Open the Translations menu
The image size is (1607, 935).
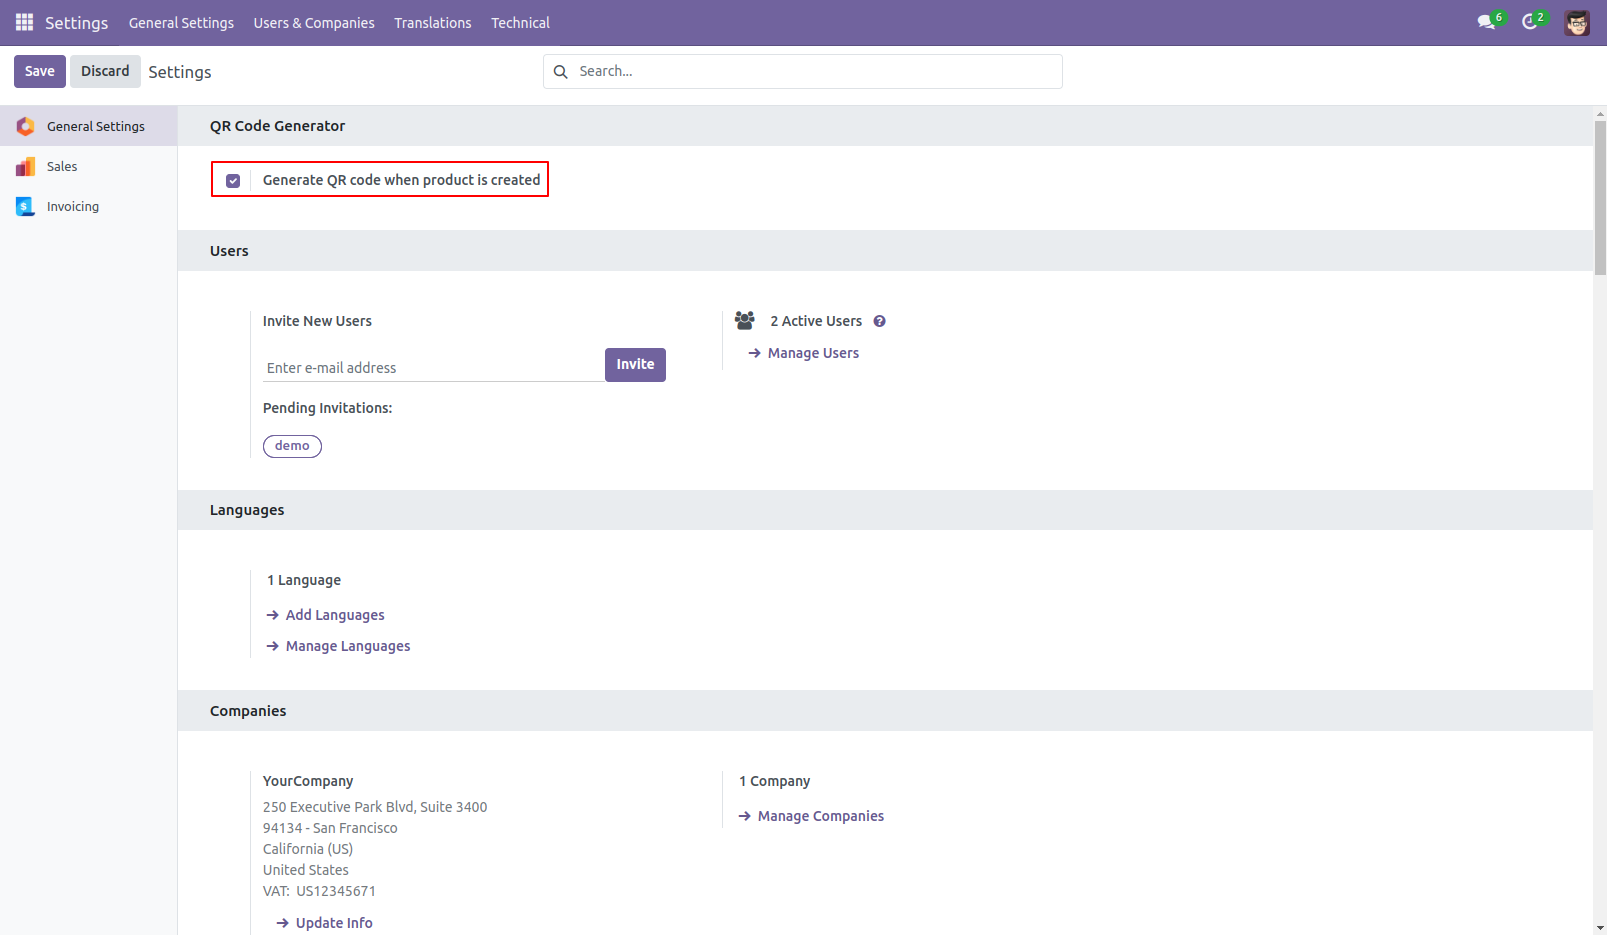coord(432,22)
